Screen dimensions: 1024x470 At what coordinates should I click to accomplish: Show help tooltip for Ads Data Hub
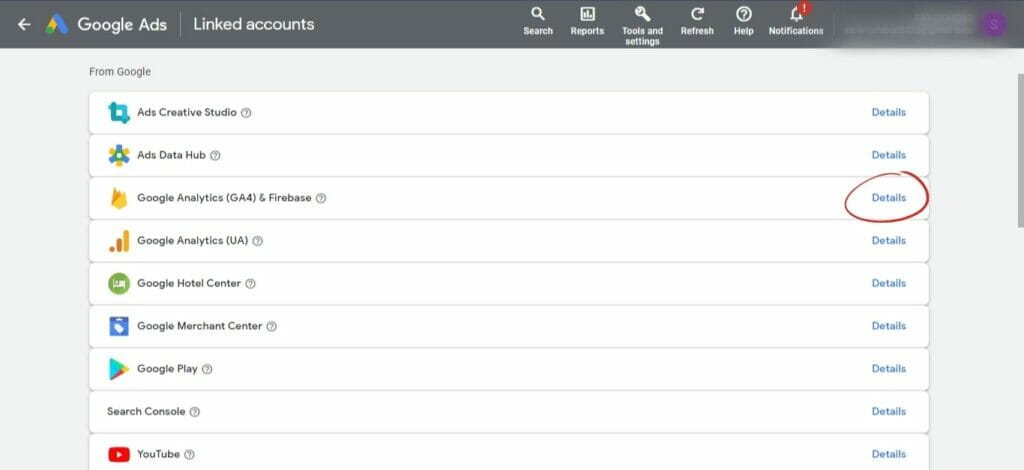tap(215, 155)
